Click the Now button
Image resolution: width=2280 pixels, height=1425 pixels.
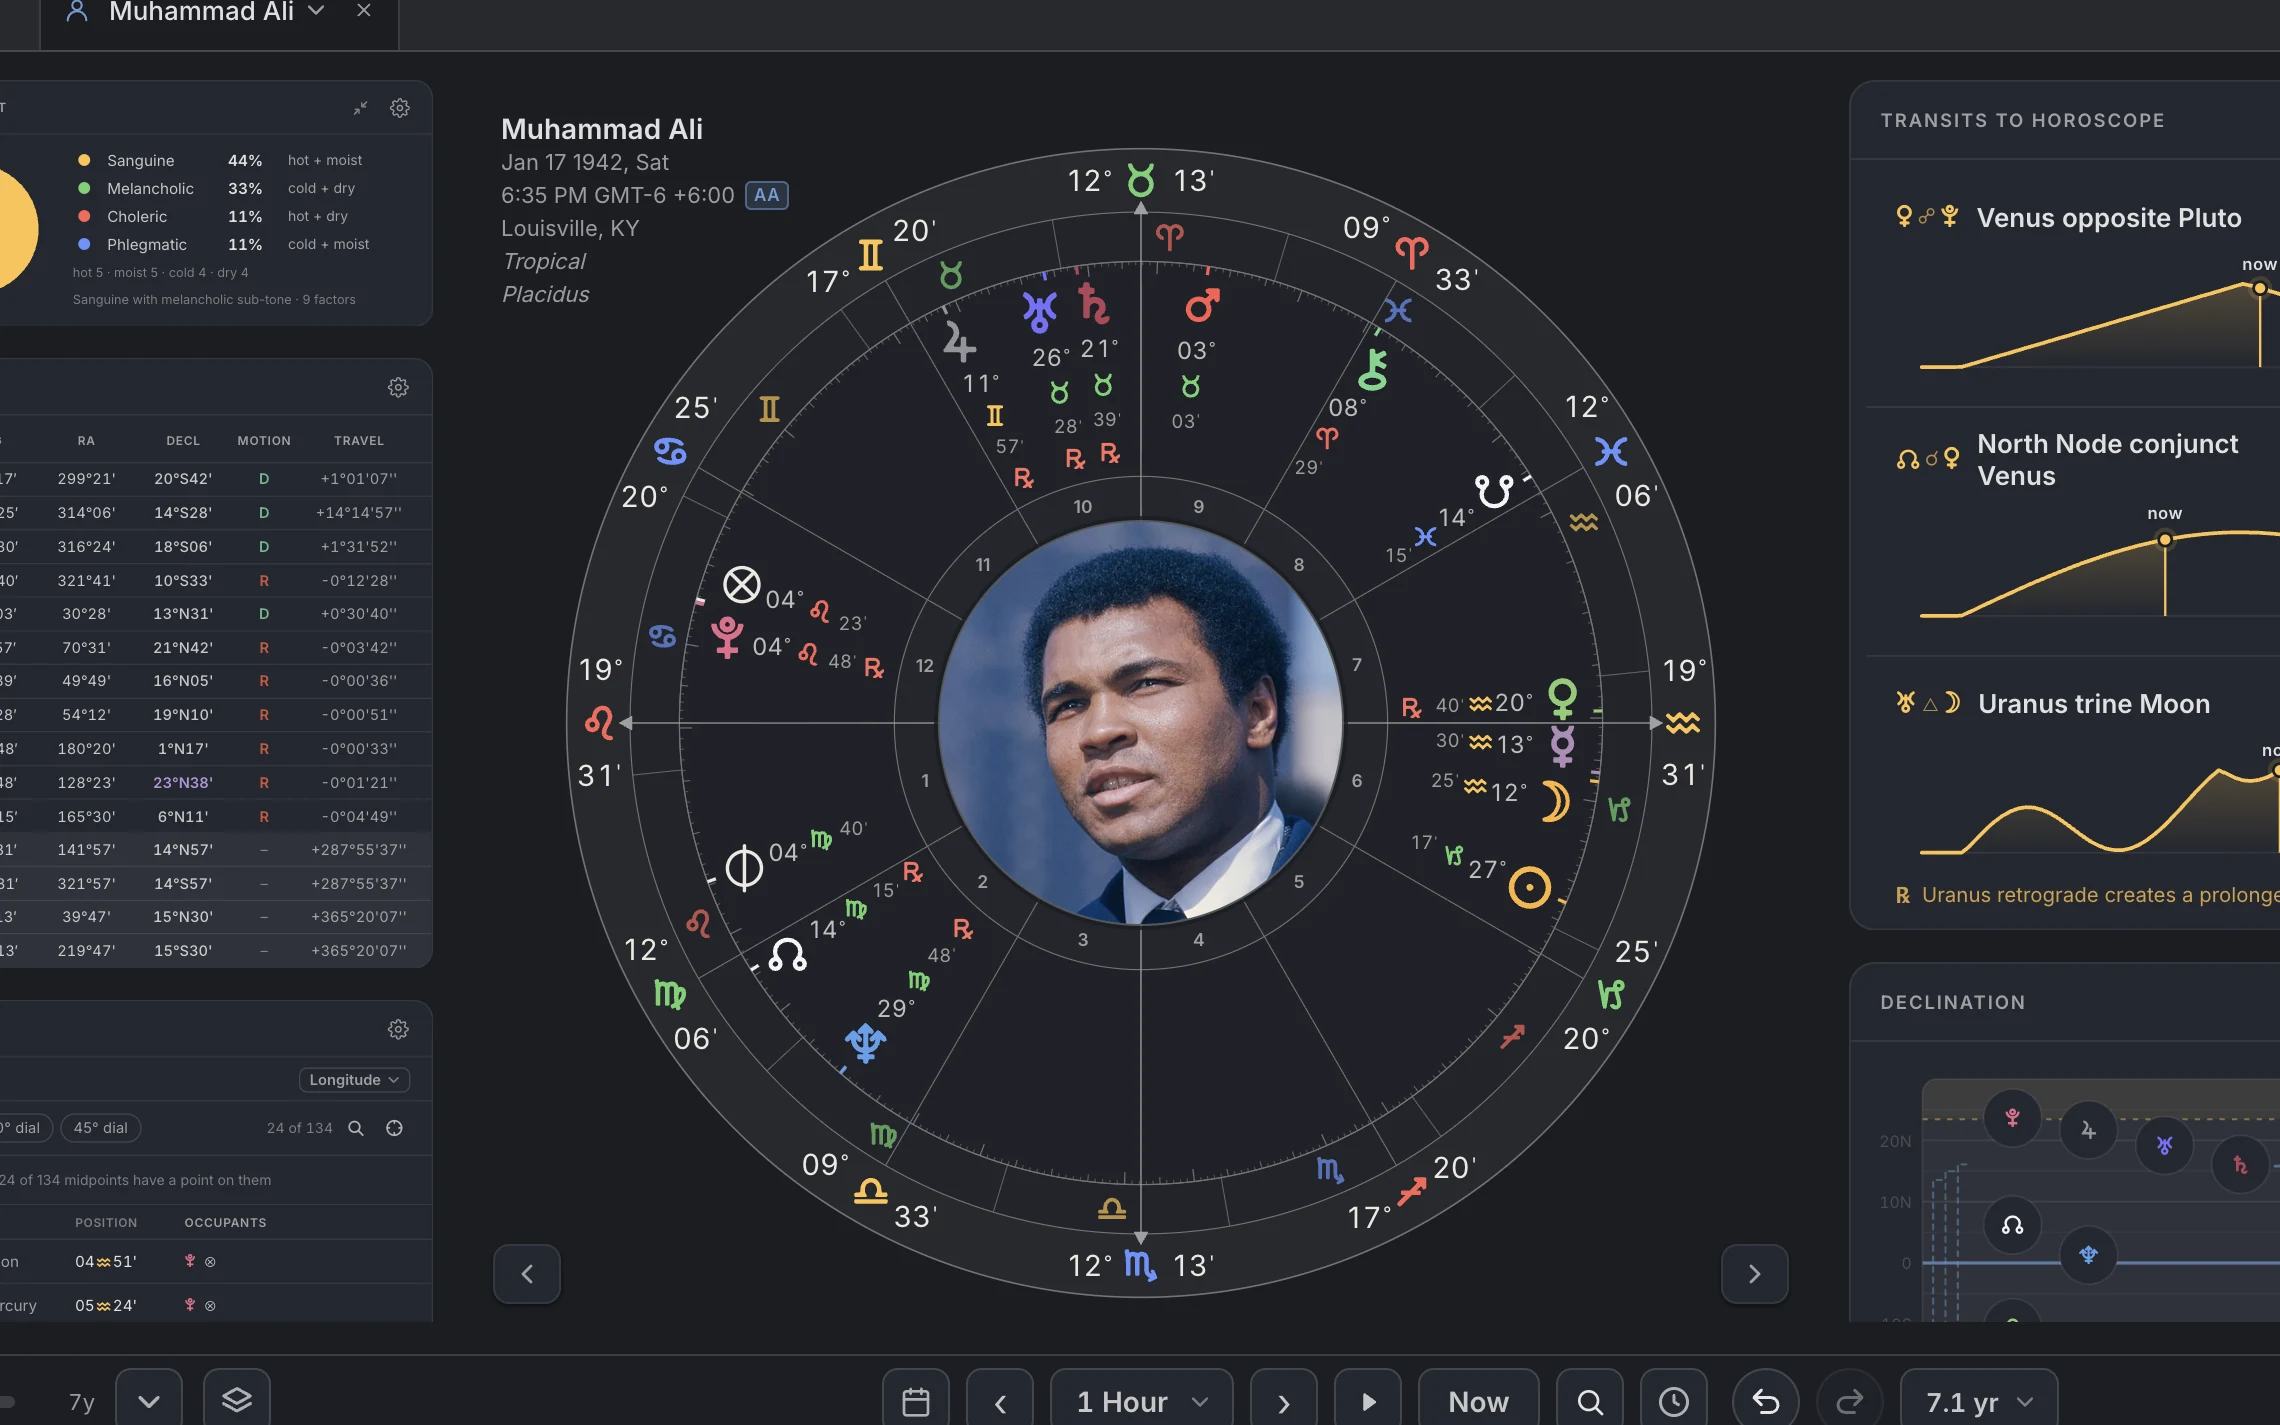pyautogui.click(x=1478, y=1401)
